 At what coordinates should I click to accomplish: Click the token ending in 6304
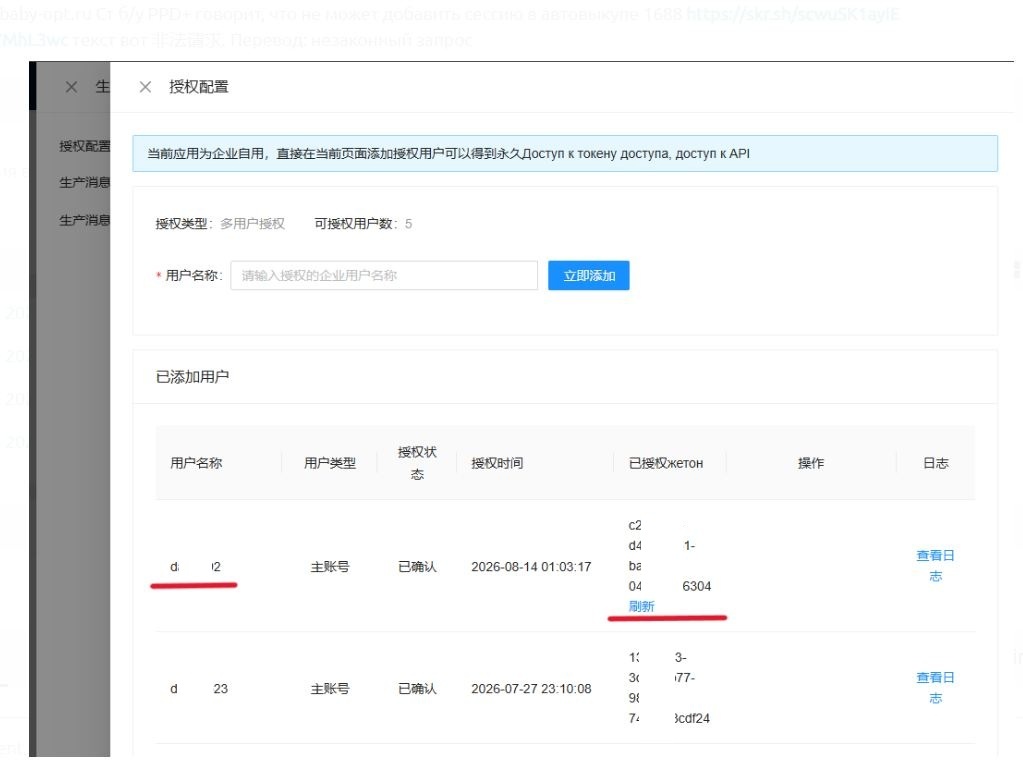click(x=669, y=555)
